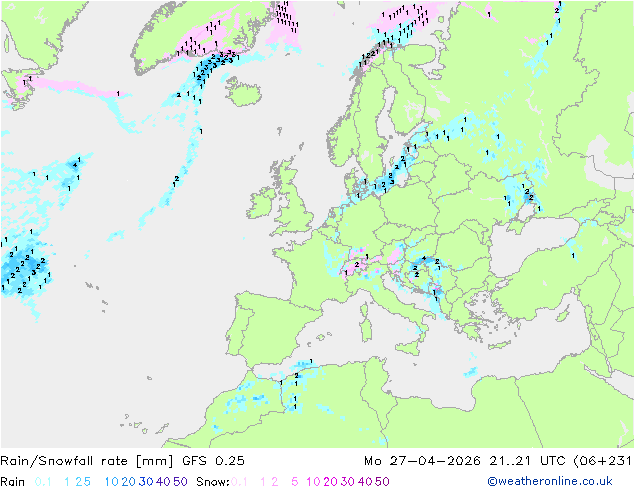
Task: Select the Snow 5 legend value
Action: click(295, 482)
